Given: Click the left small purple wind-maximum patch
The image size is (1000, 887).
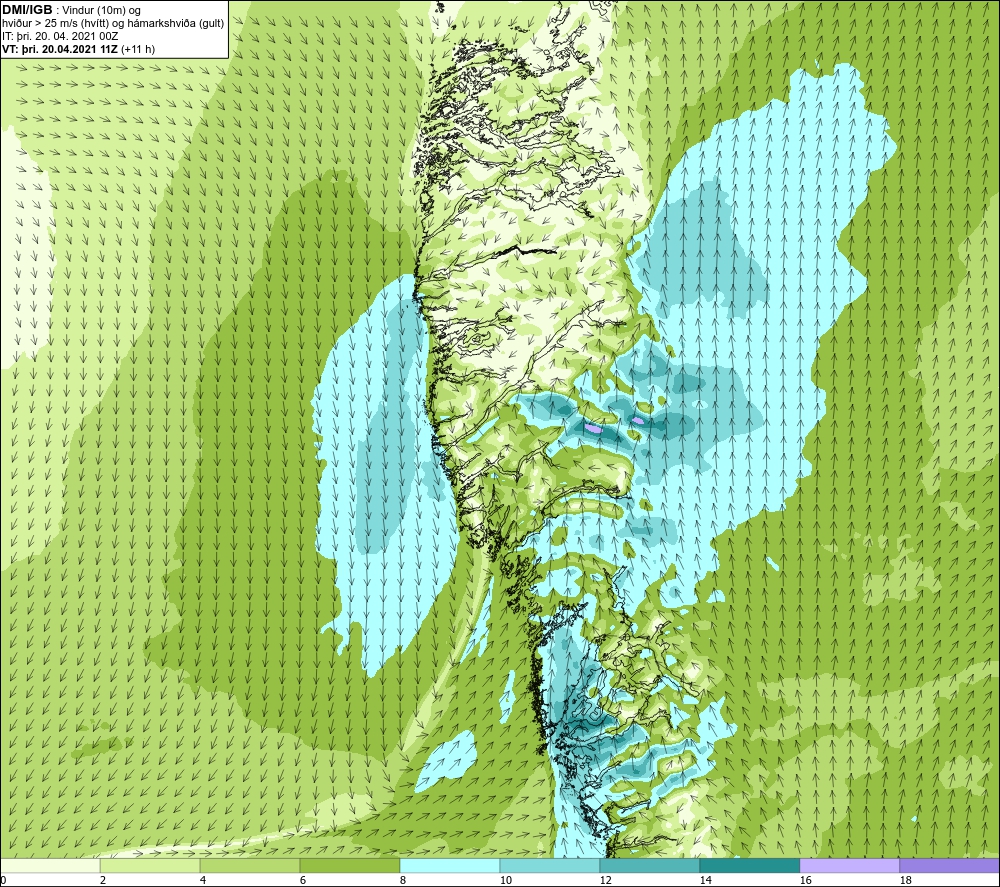Looking at the screenshot, I should coord(593,429).
